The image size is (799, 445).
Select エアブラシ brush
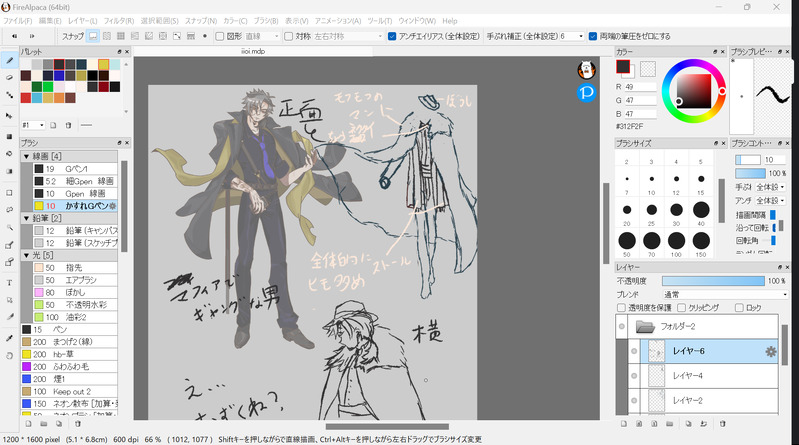pyautogui.click(x=75, y=280)
